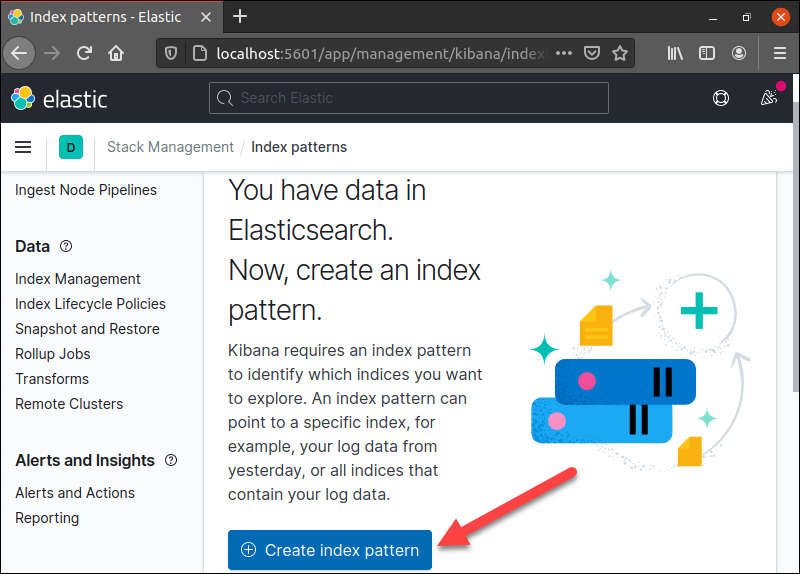Bookmark this page with the star

tap(620, 53)
